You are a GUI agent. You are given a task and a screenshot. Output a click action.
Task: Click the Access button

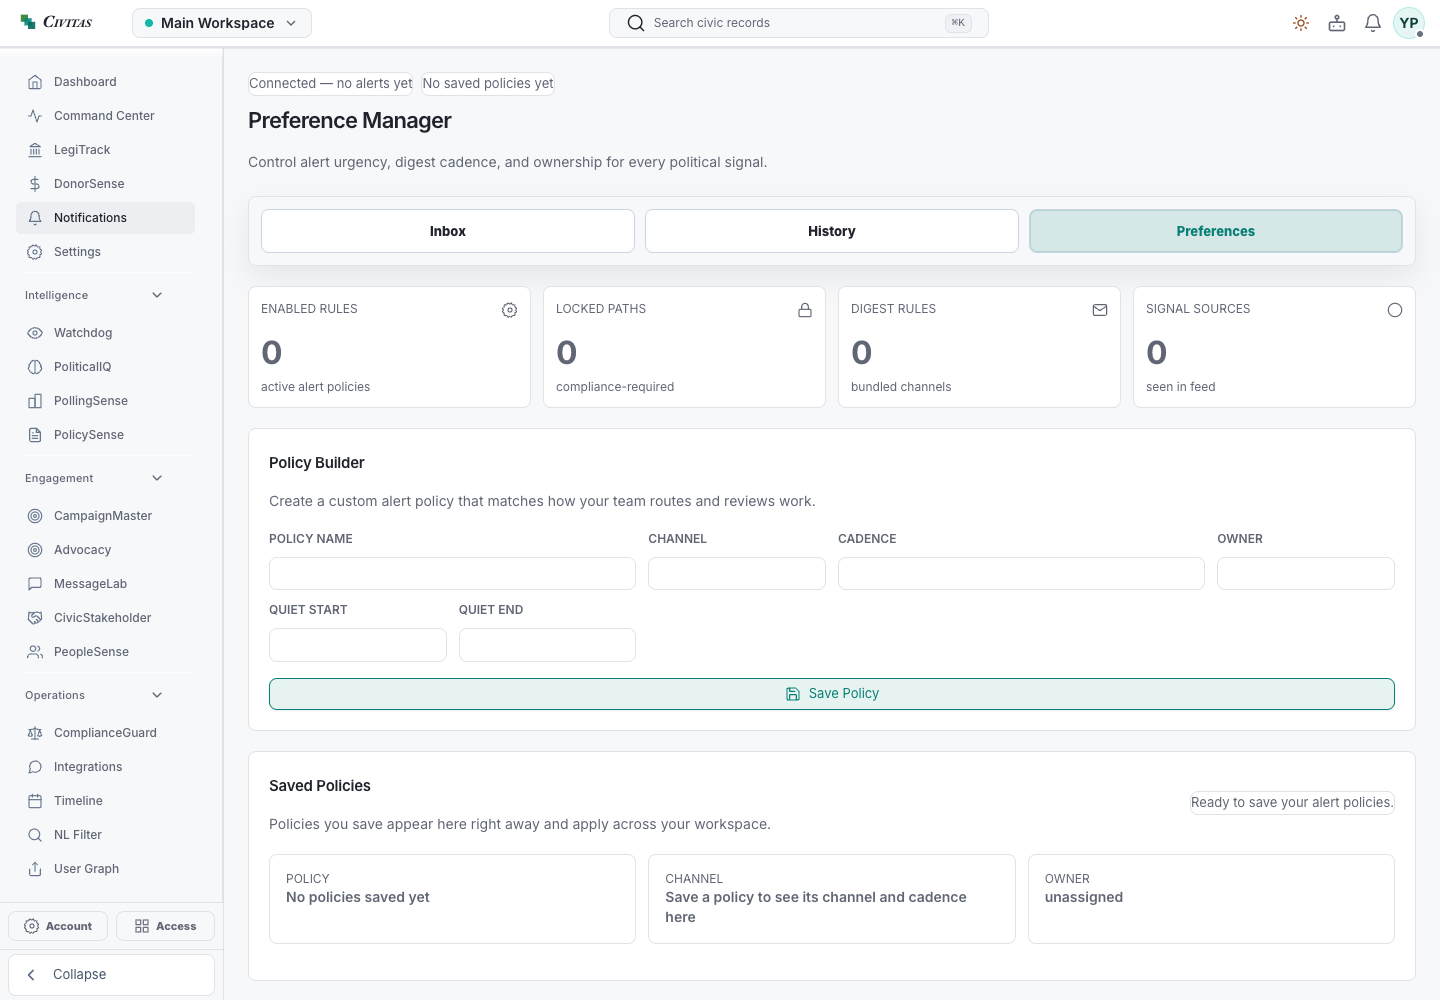pos(165,926)
